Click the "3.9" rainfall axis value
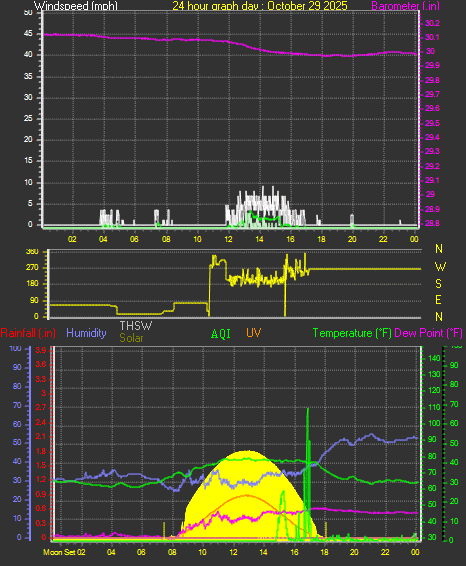This screenshot has height=566, width=466. [41, 350]
